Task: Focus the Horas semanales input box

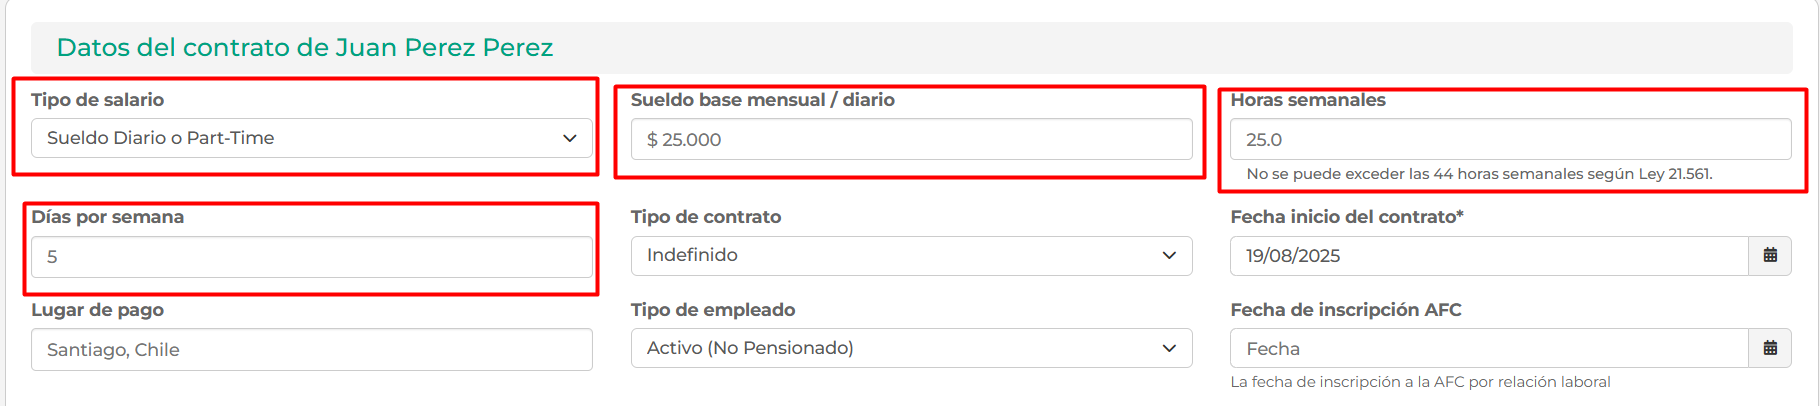Action: pyautogui.click(x=1510, y=140)
